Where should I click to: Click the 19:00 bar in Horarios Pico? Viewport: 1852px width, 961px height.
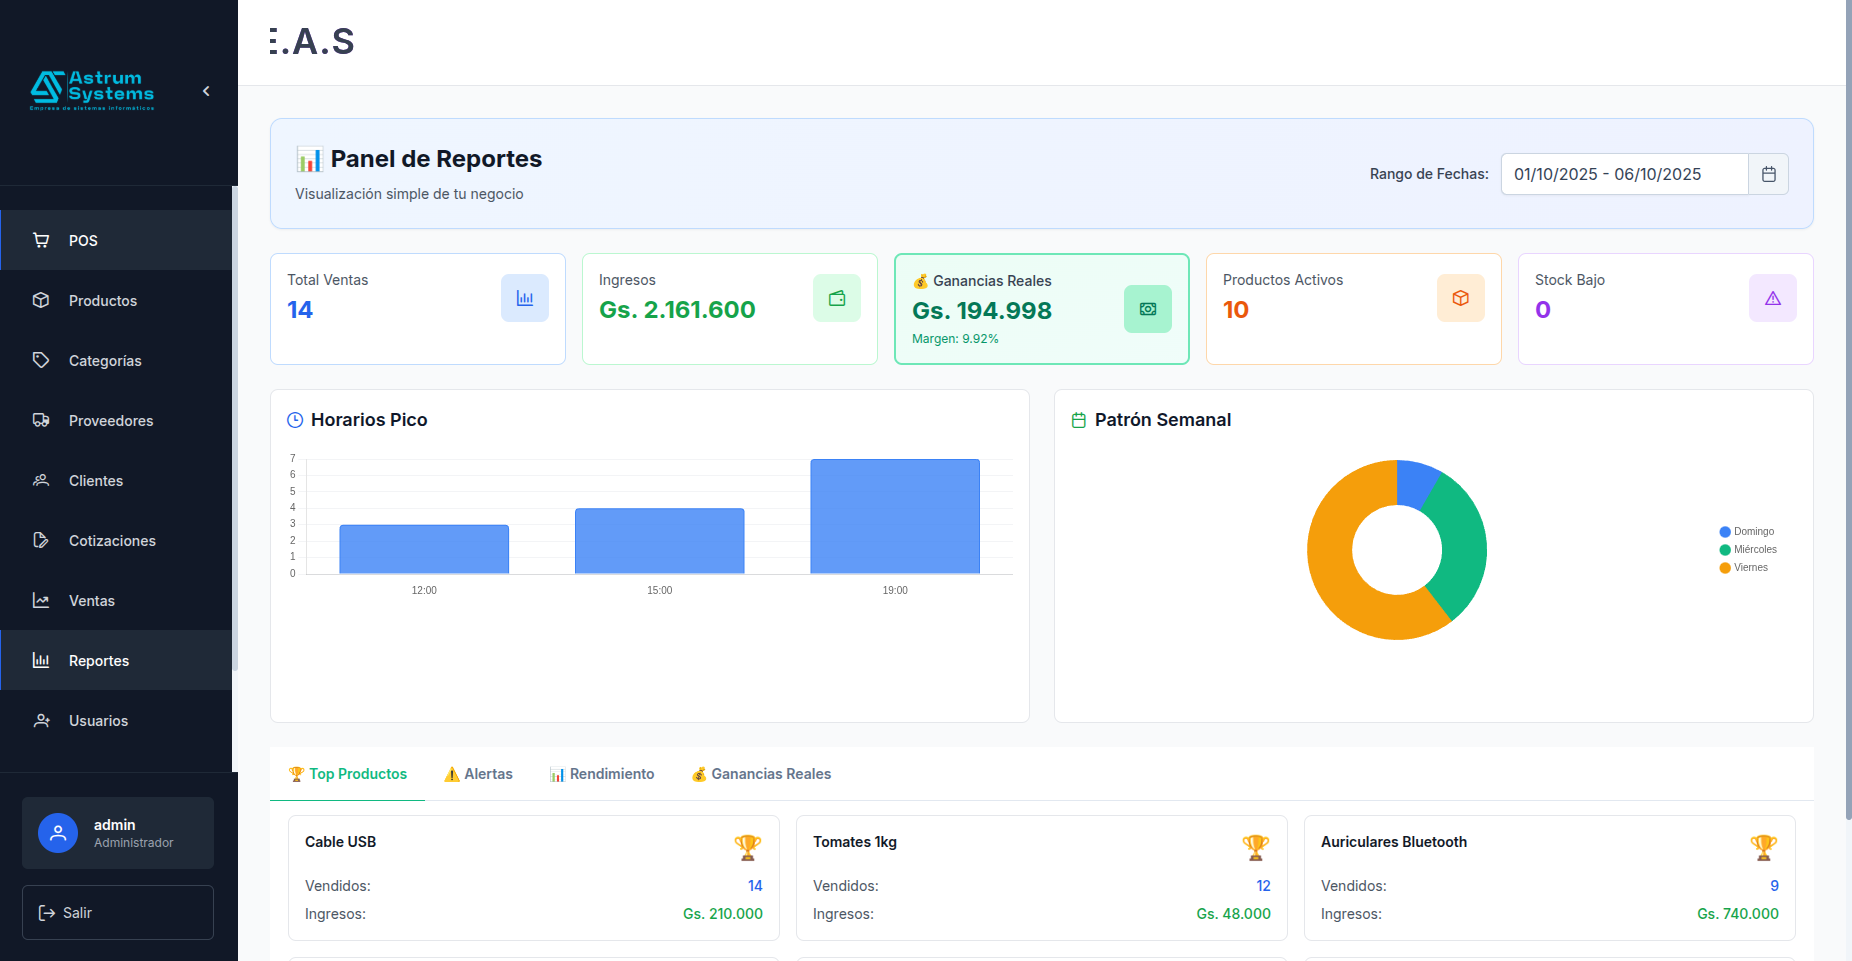coord(894,516)
